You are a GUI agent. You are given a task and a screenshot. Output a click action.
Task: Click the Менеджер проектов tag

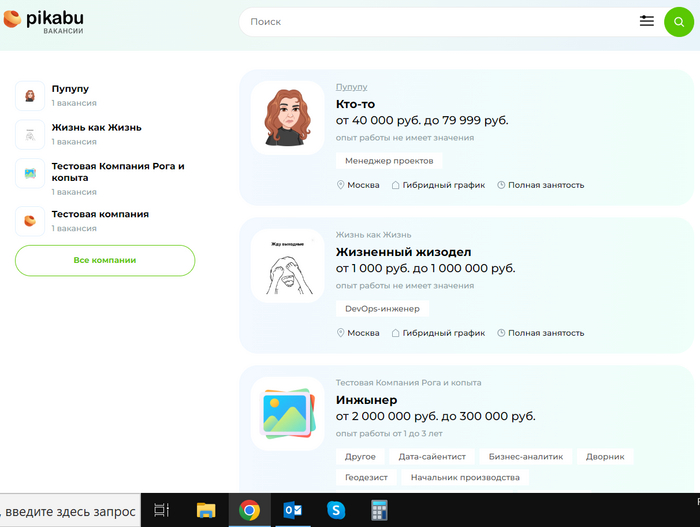(389, 160)
